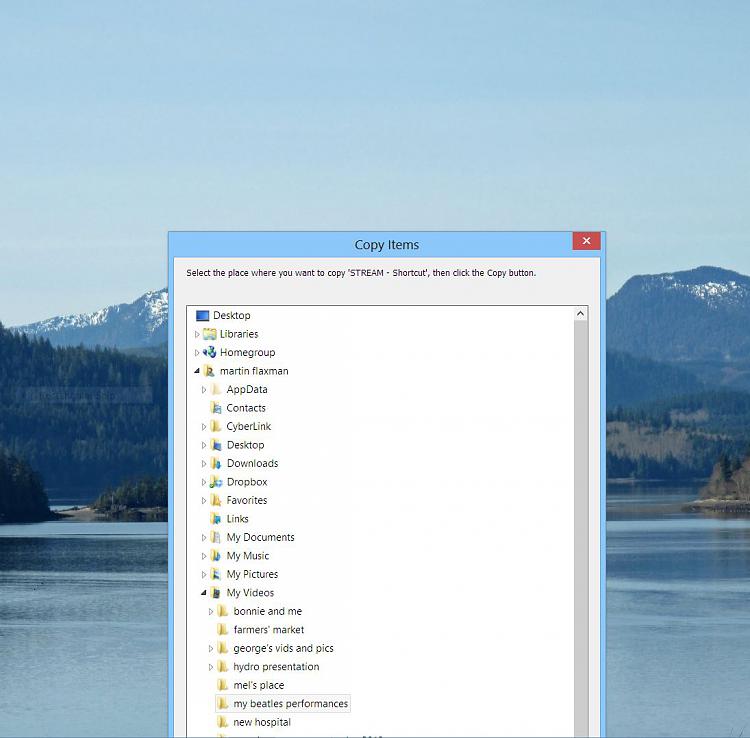The height and width of the screenshot is (738, 750).
Task: Expand the user Desktop folder arrow
Action: point(204,445)
